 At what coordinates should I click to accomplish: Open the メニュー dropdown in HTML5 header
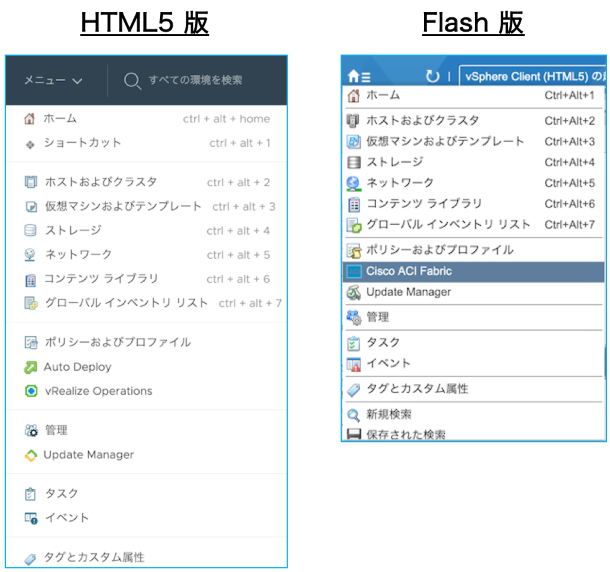[53, 81]
